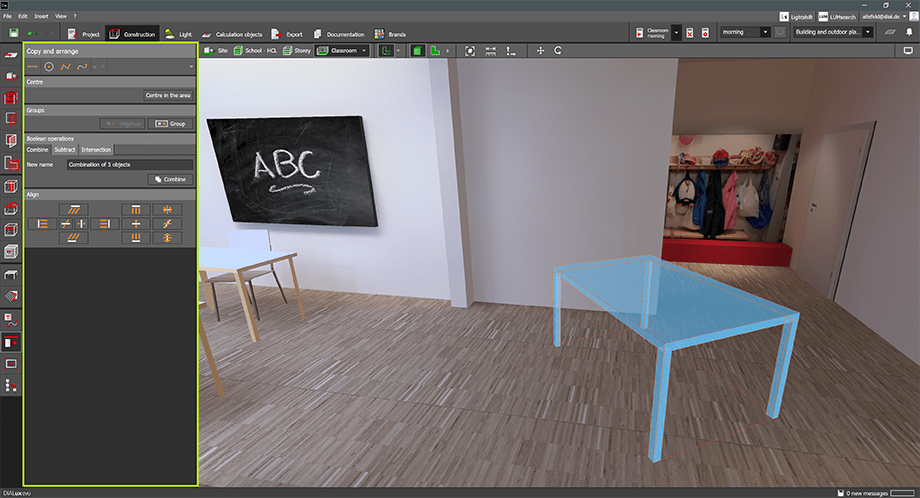Click the rotate view icon
Screen dimensions: 920x498
557,50
